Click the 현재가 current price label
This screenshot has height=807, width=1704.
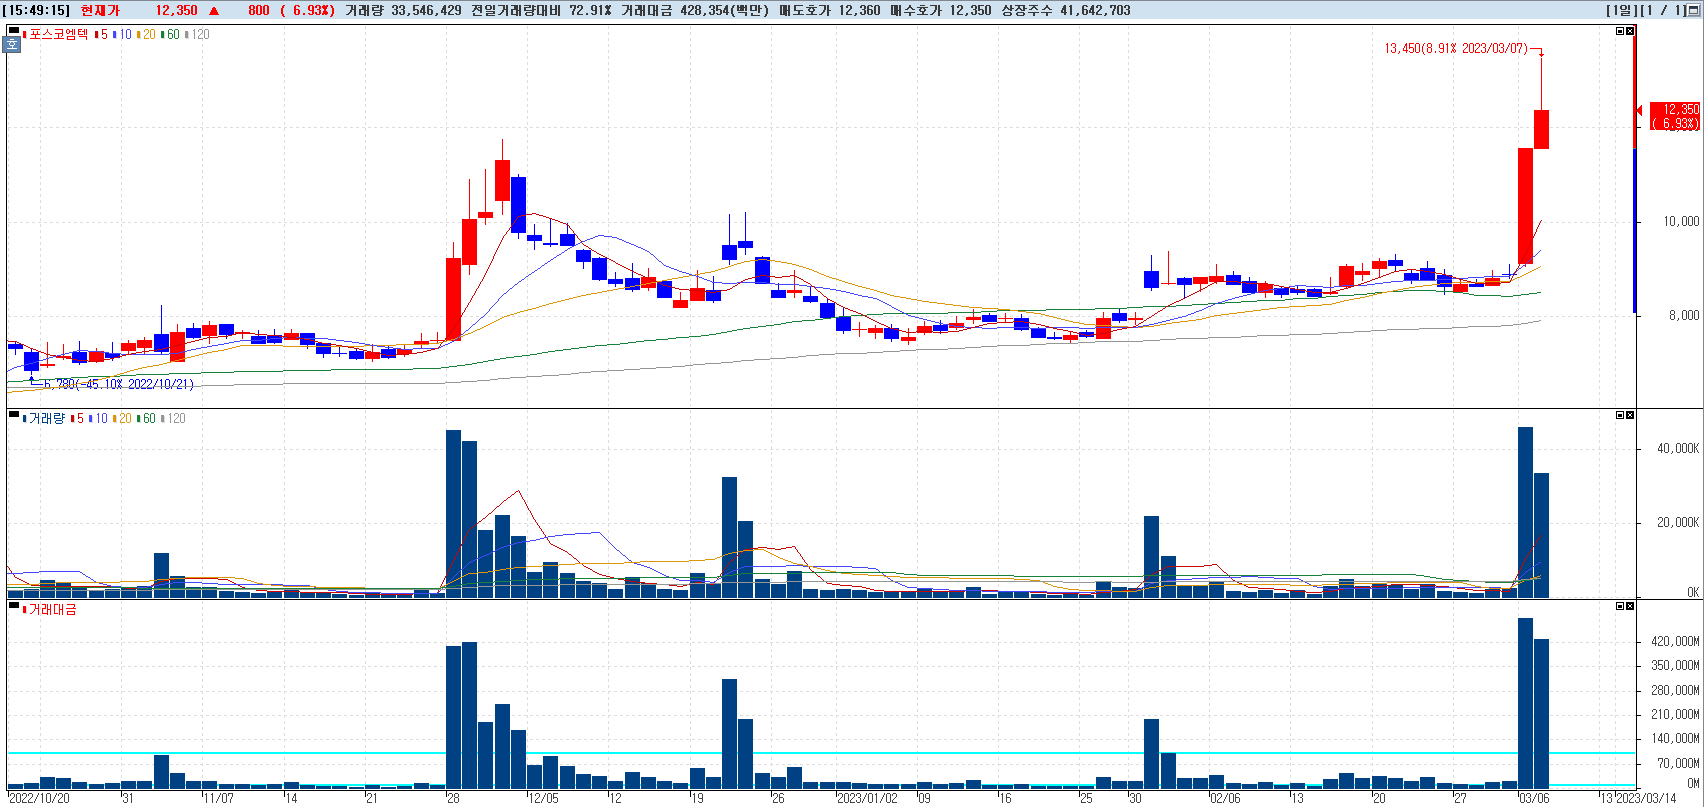tap(100, 10)
